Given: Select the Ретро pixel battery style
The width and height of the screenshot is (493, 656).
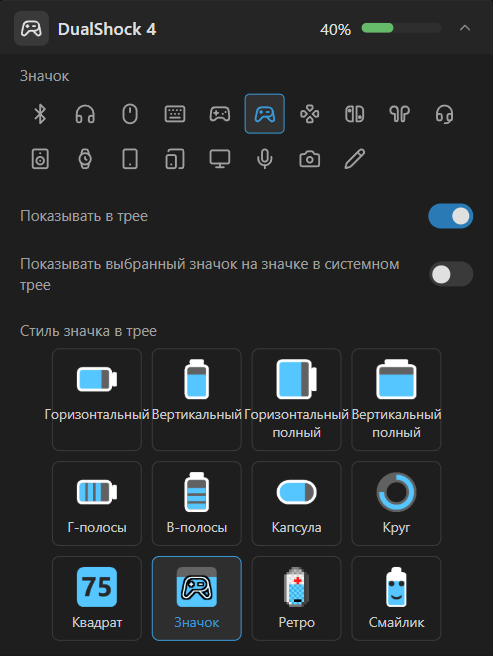Looking at the screenshot, I should [296, 599].
